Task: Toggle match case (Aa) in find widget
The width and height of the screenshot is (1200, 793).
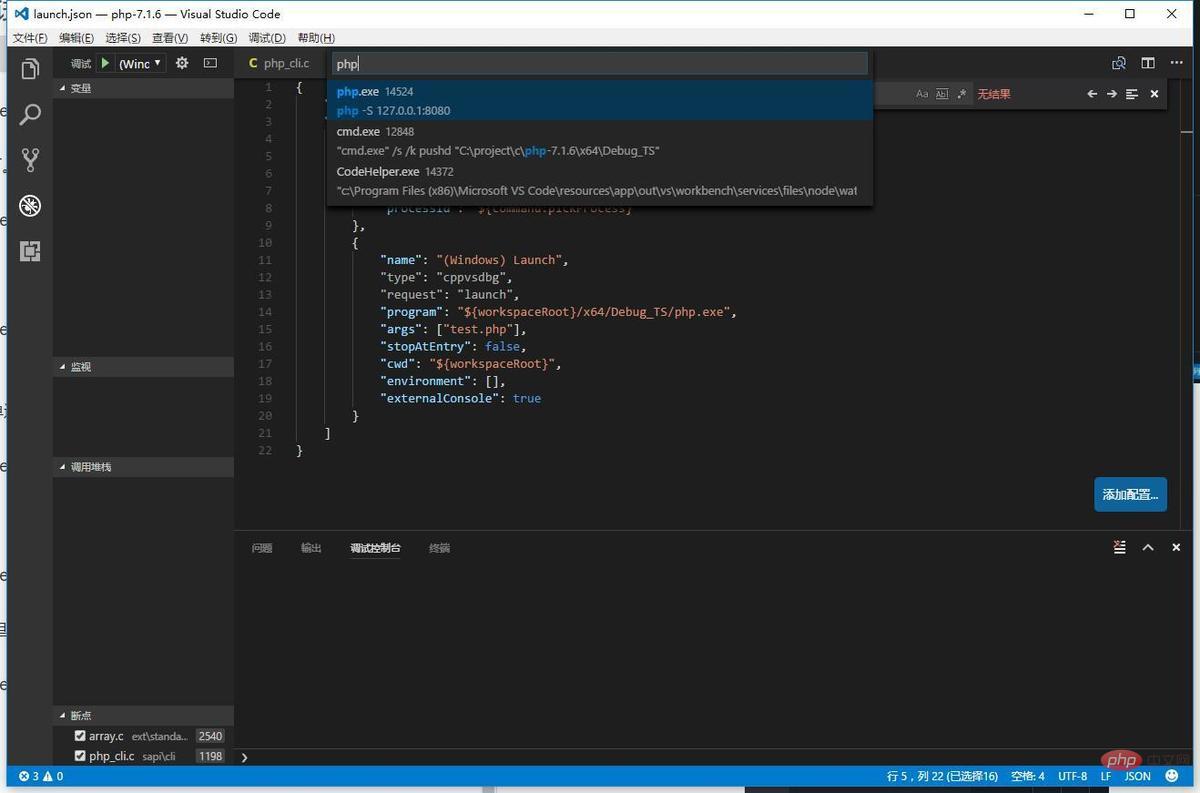Action: pos(922,94)
